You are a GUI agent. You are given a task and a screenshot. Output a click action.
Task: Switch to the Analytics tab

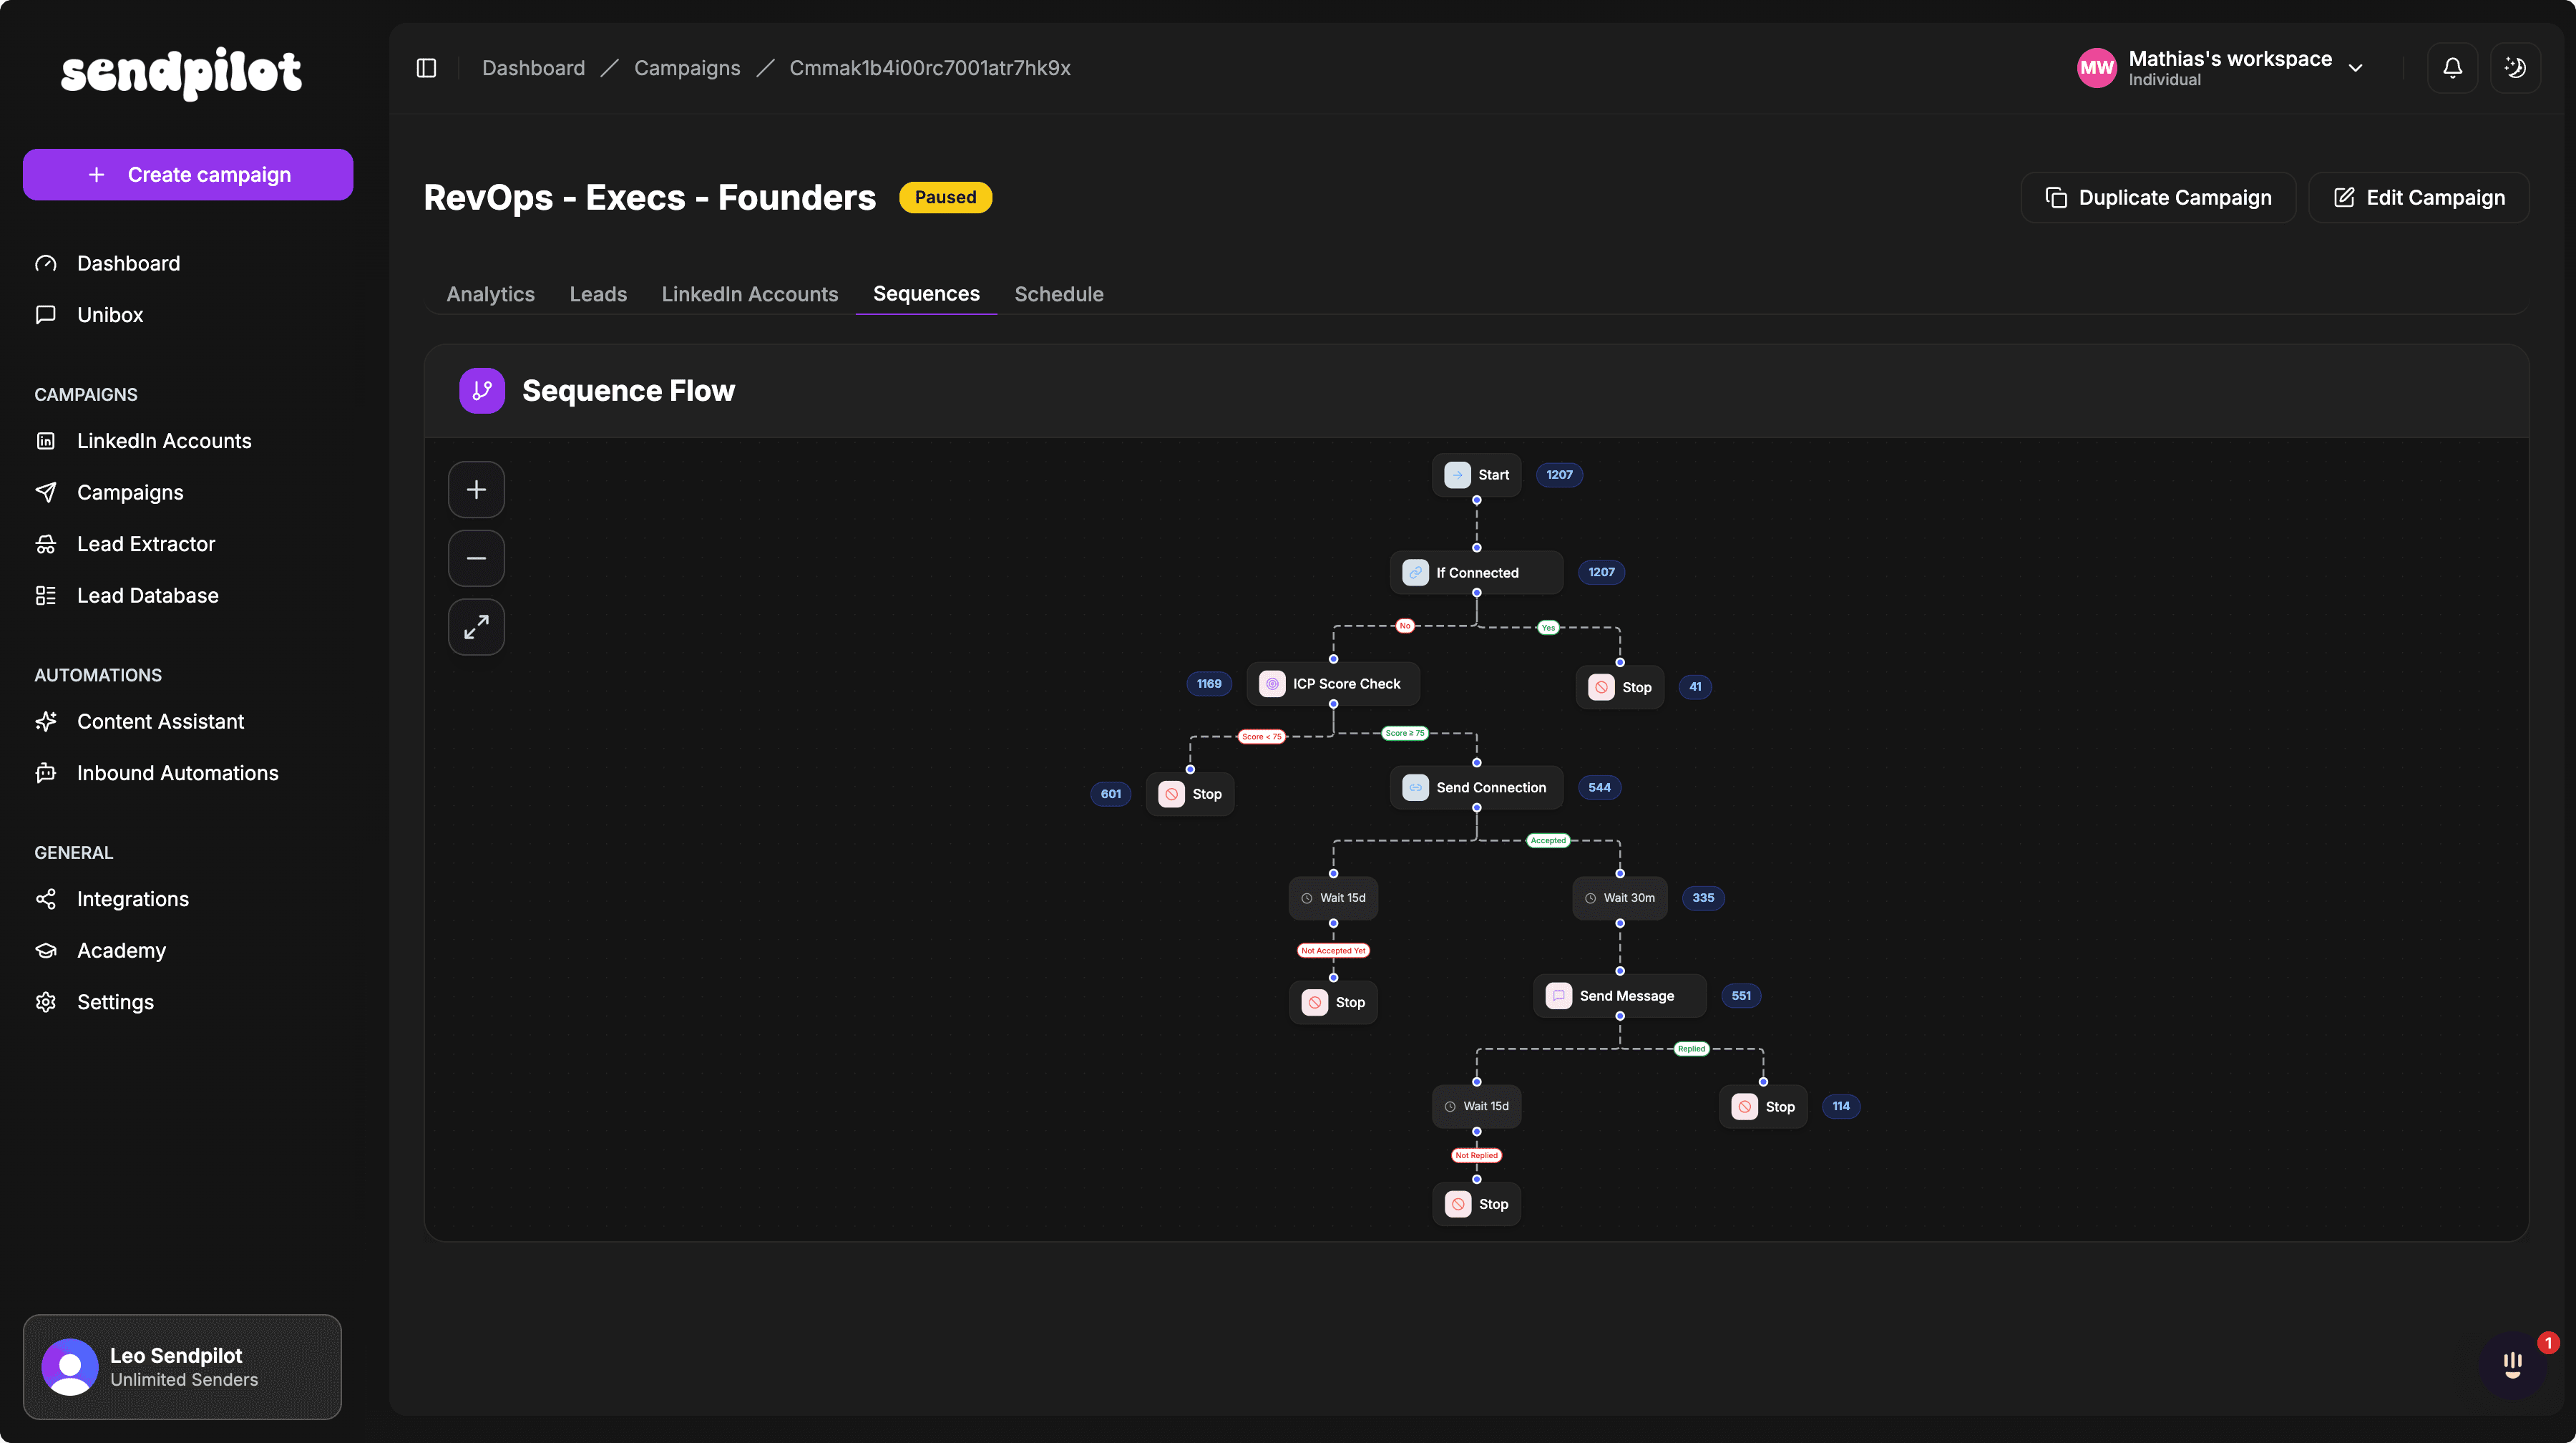pos(490,294)
